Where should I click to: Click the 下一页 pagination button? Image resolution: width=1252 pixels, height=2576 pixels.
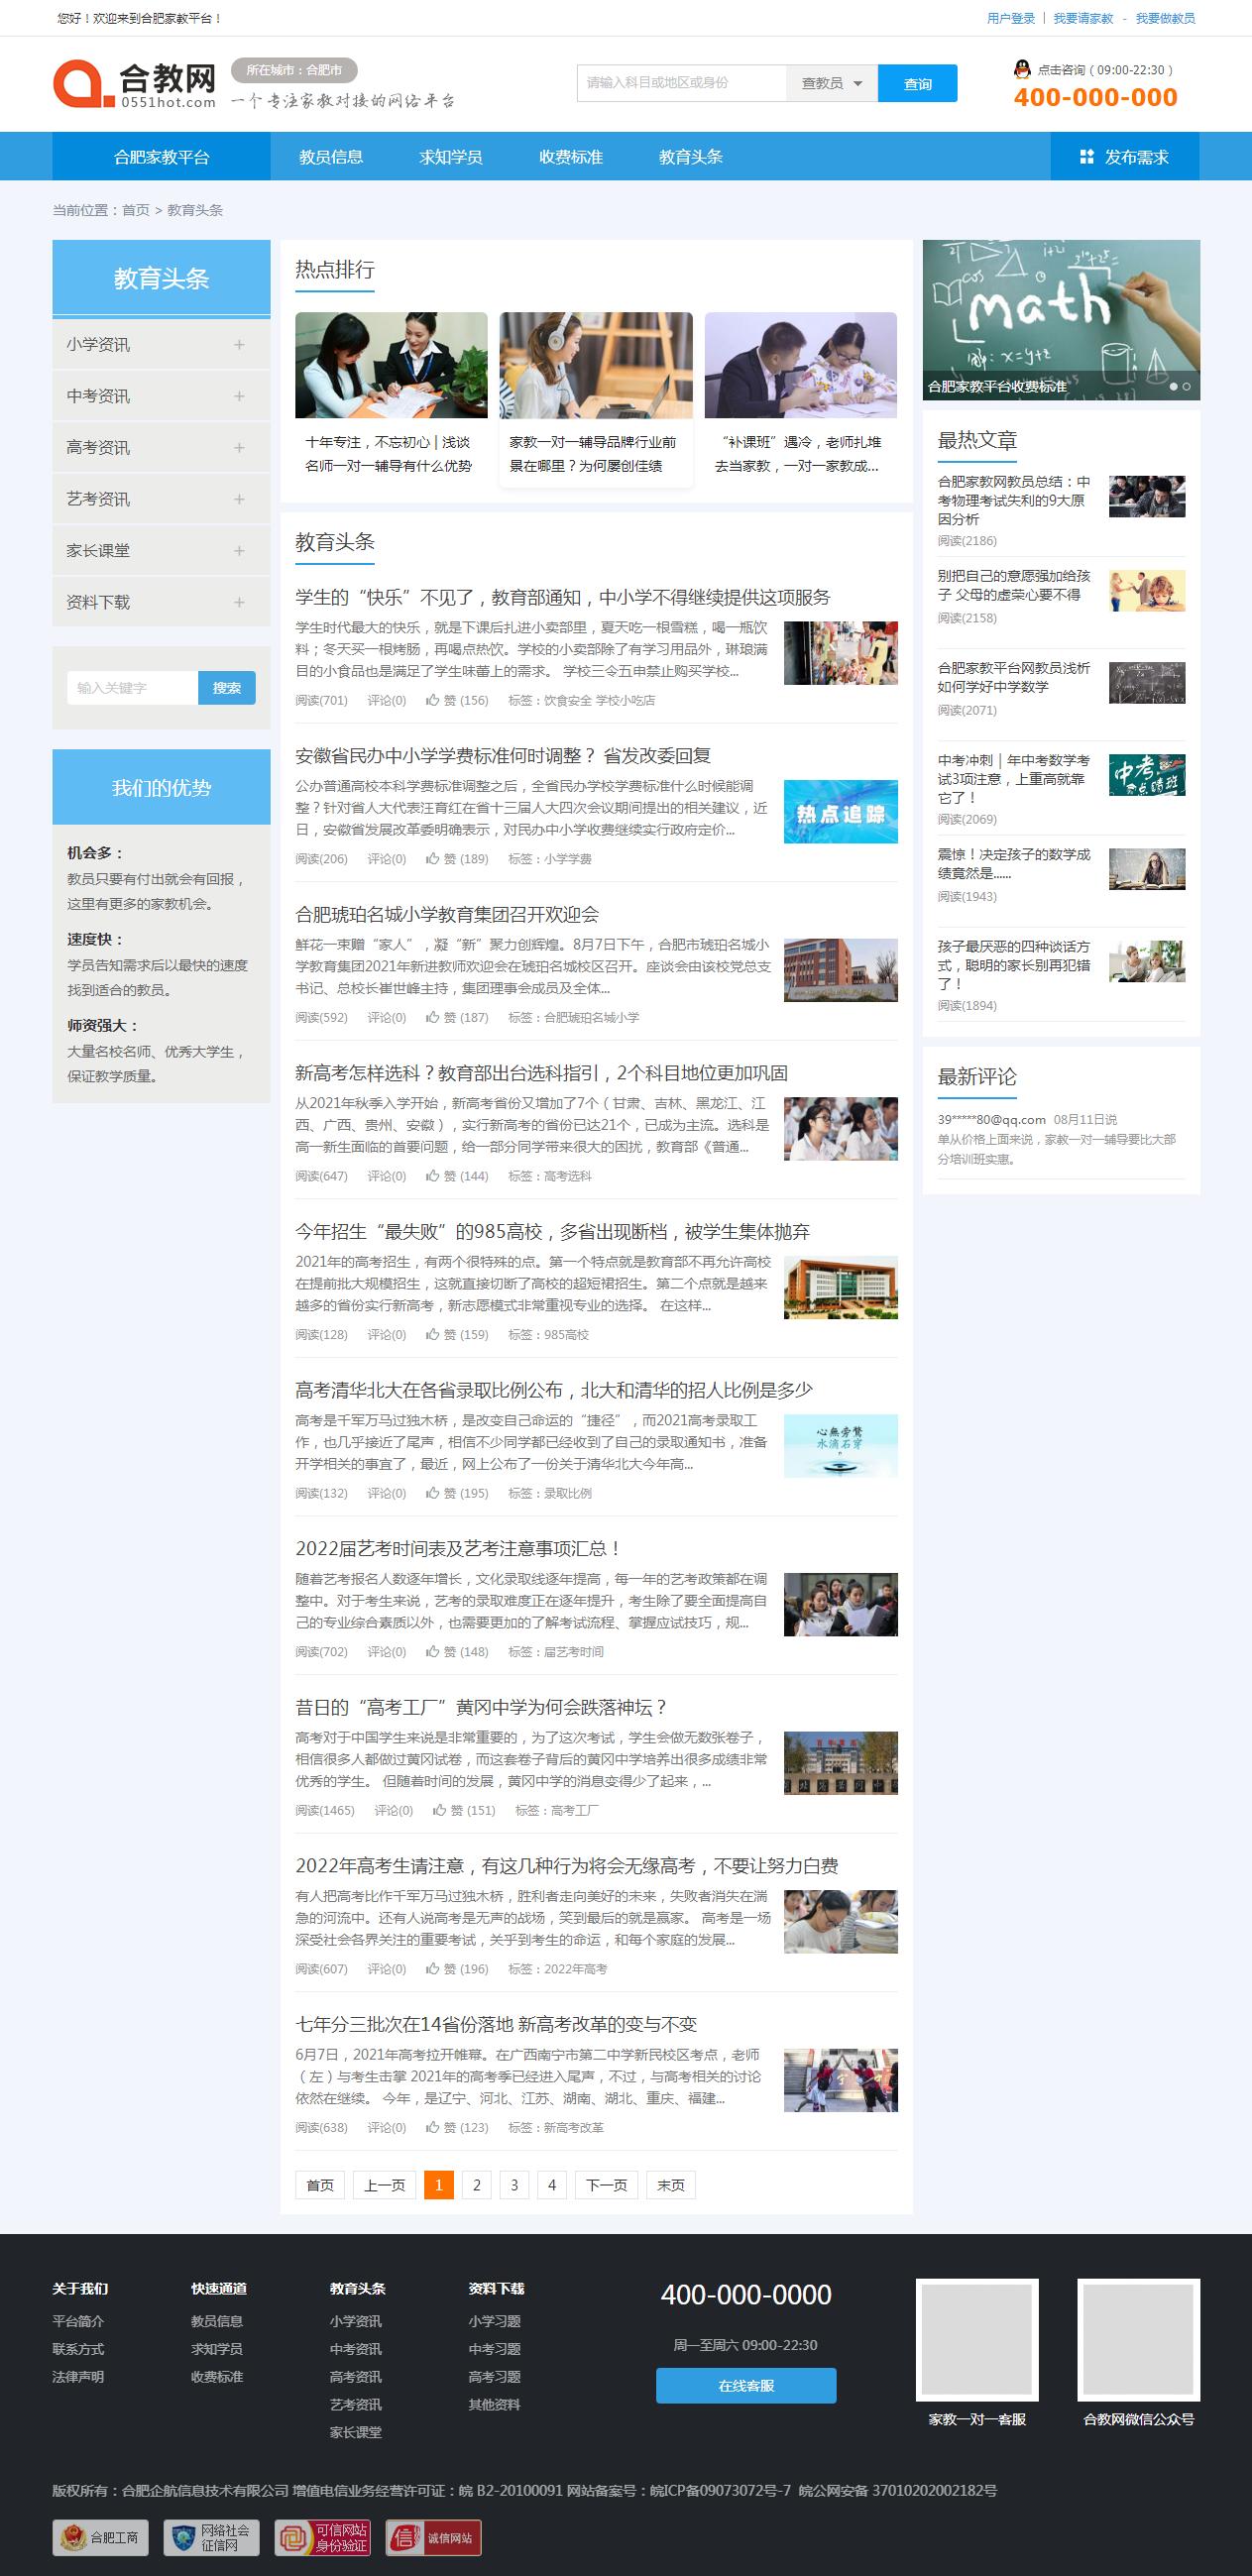606,2185
